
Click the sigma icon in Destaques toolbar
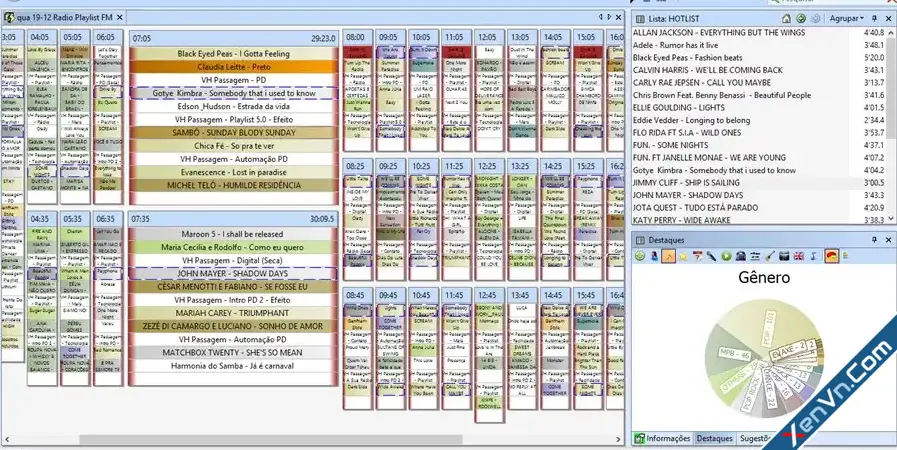tap(813, 256)
